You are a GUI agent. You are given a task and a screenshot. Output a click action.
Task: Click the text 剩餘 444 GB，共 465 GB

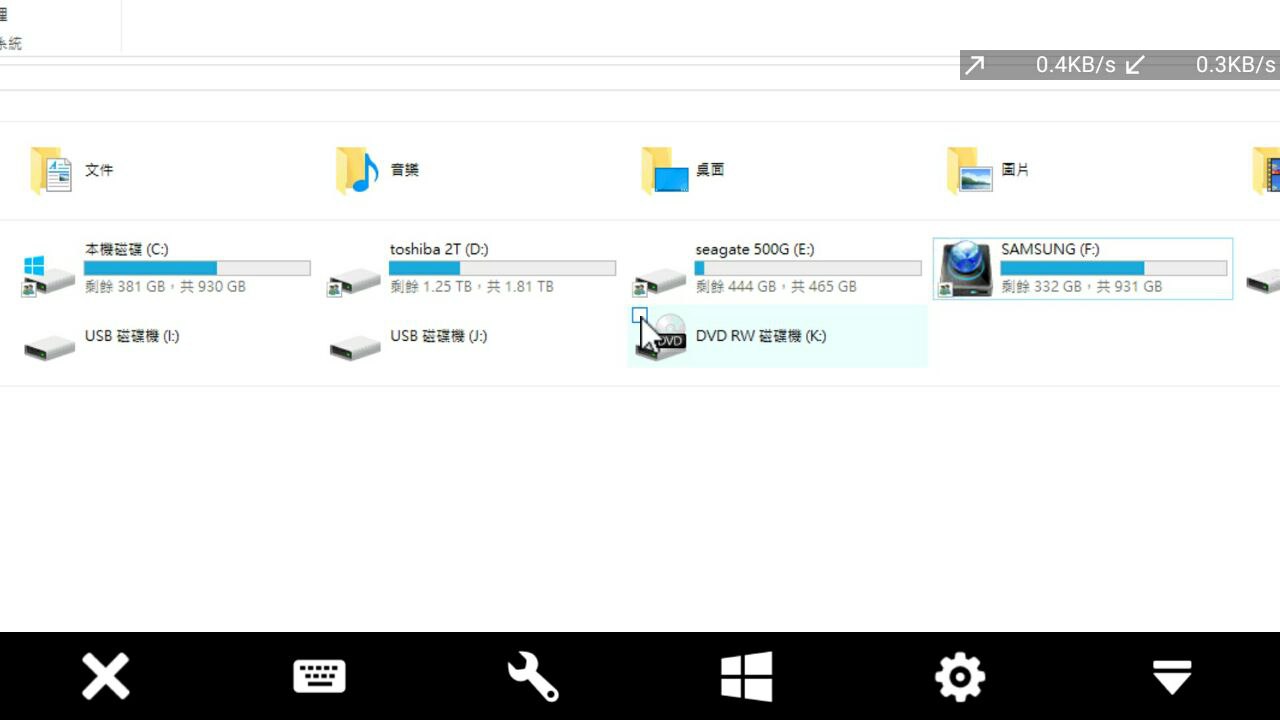tap(776, 287)
